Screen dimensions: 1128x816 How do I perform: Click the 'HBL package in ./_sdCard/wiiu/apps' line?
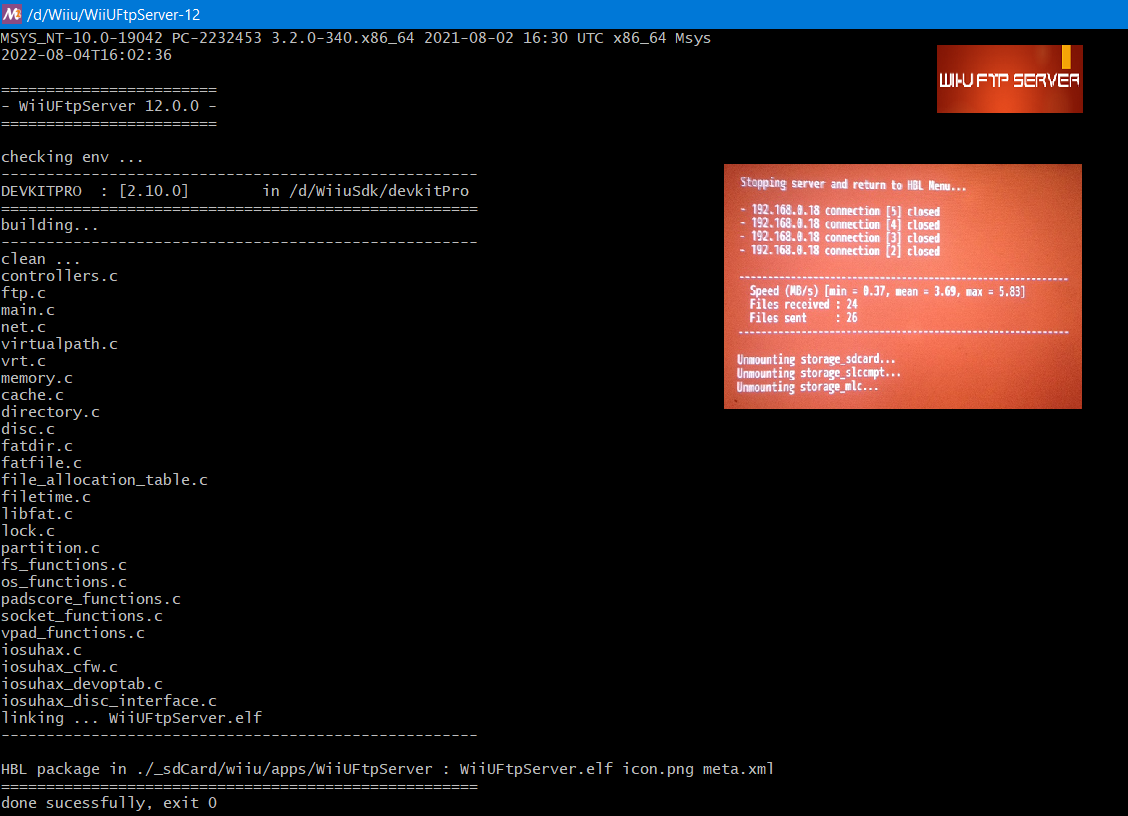click(x=387, y=769)
